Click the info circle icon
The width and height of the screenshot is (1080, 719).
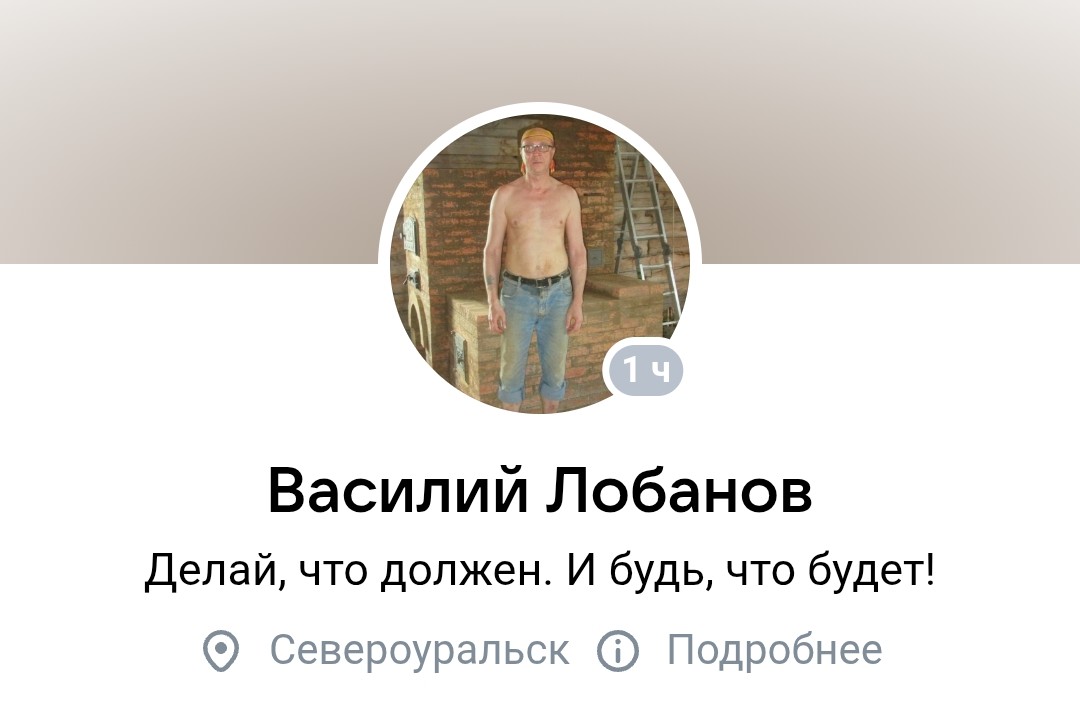[617, 649]
